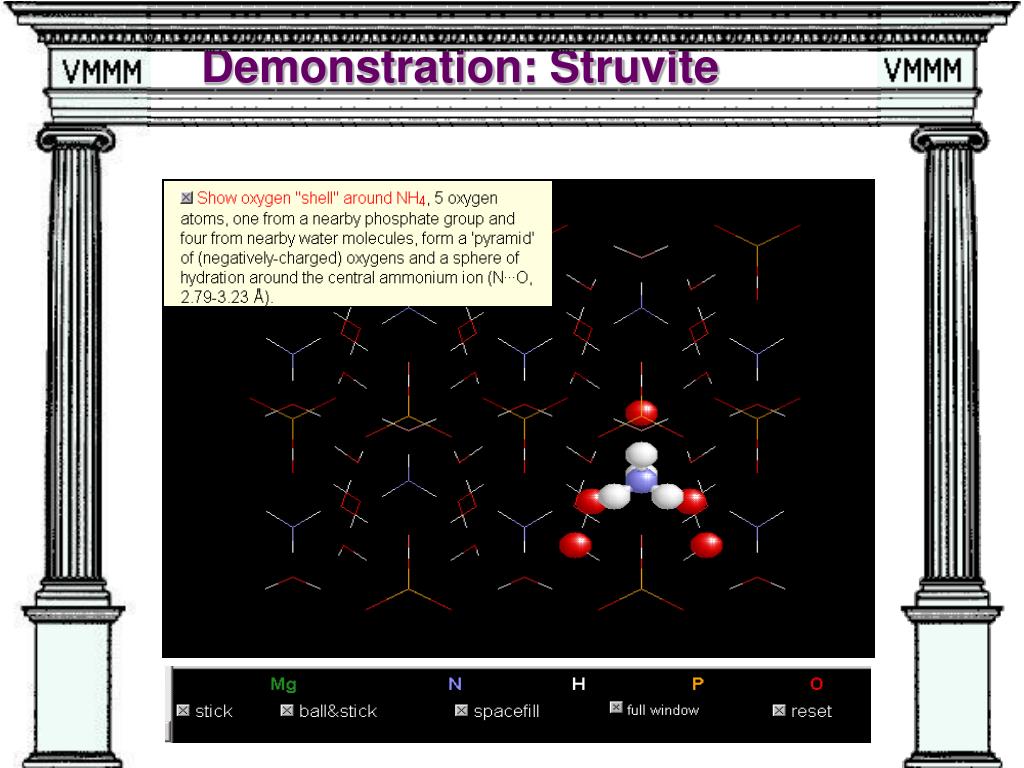Click the bottom-right red oxygen sphere
The height and width of the screenshot is (768, 1024).
click(706, 545)
